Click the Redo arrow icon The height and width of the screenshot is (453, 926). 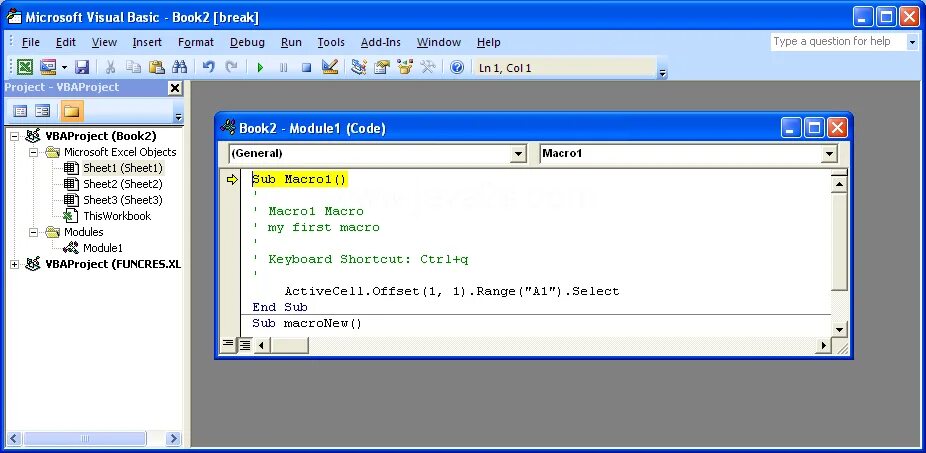[x=232, y=67]
